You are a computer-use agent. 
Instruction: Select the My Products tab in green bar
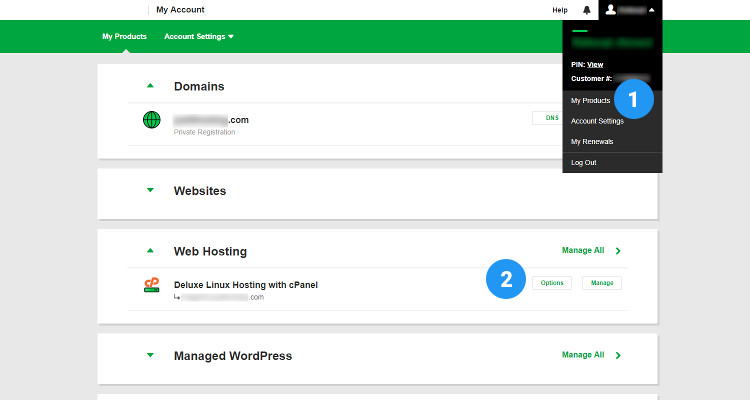click(x=124, y=36)
